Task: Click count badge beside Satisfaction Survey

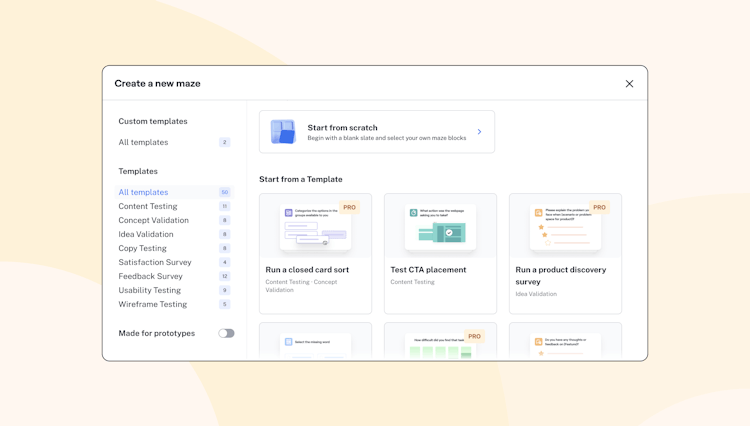Action: click(224, 262)
